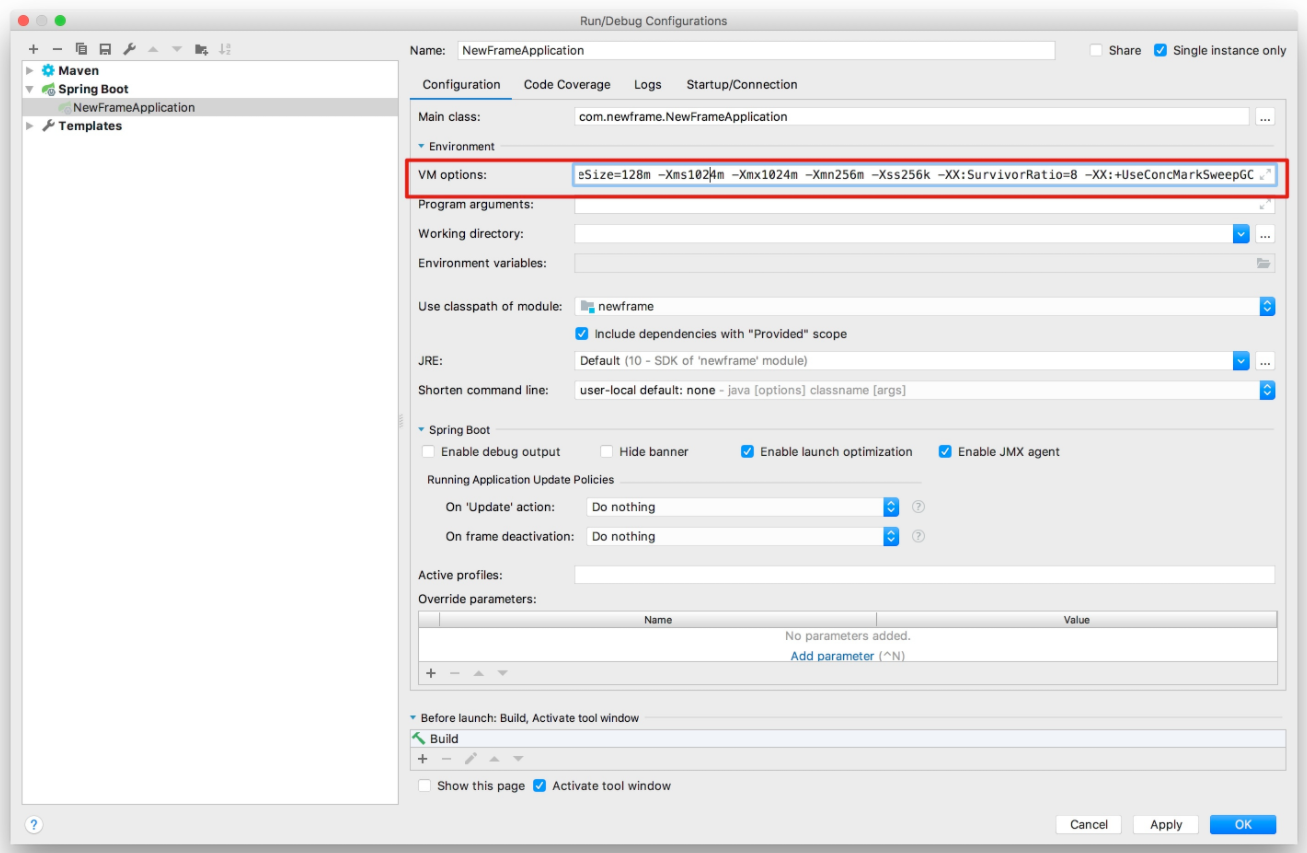Screen dimensions: 1307x853
Task: Add a new run configuration with plus icon
Action: (34, 49)
